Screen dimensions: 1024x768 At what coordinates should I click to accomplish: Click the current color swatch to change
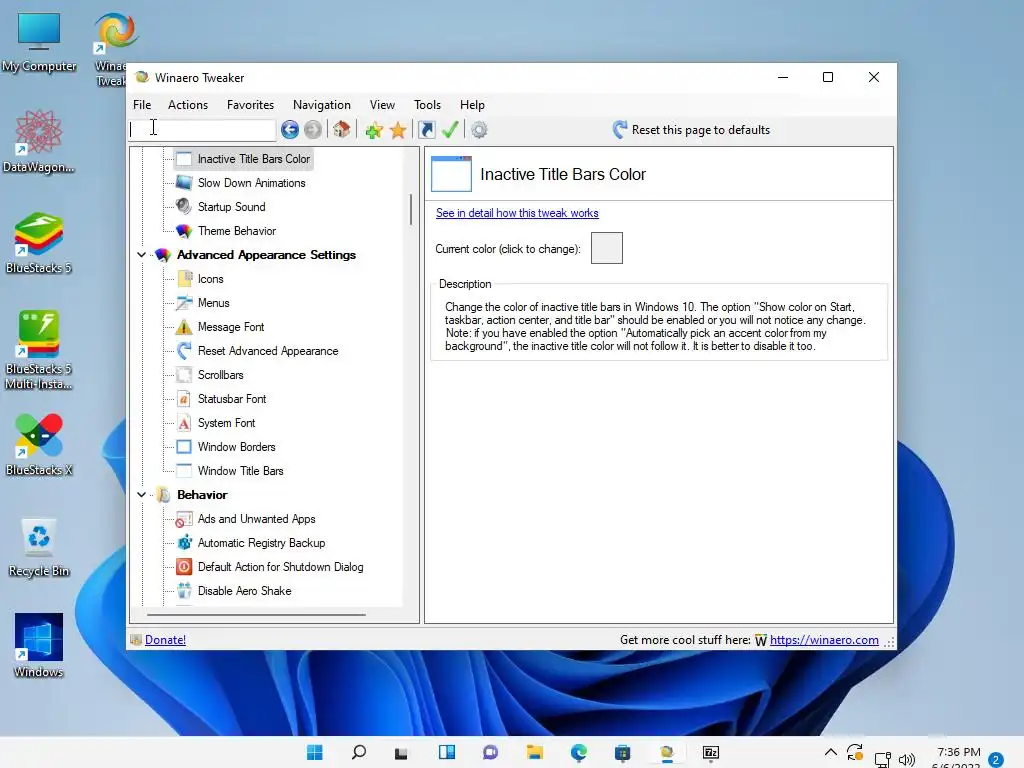tap(607, 248)
